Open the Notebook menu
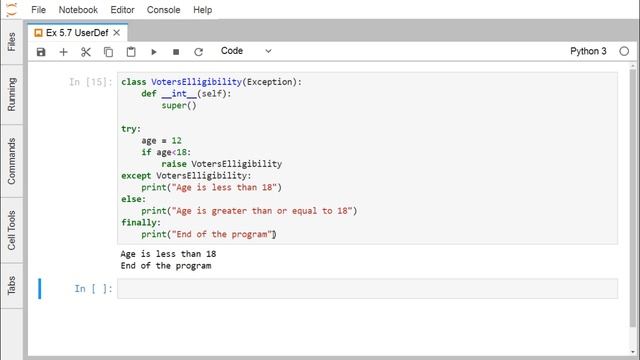 (x=78, y=10)
